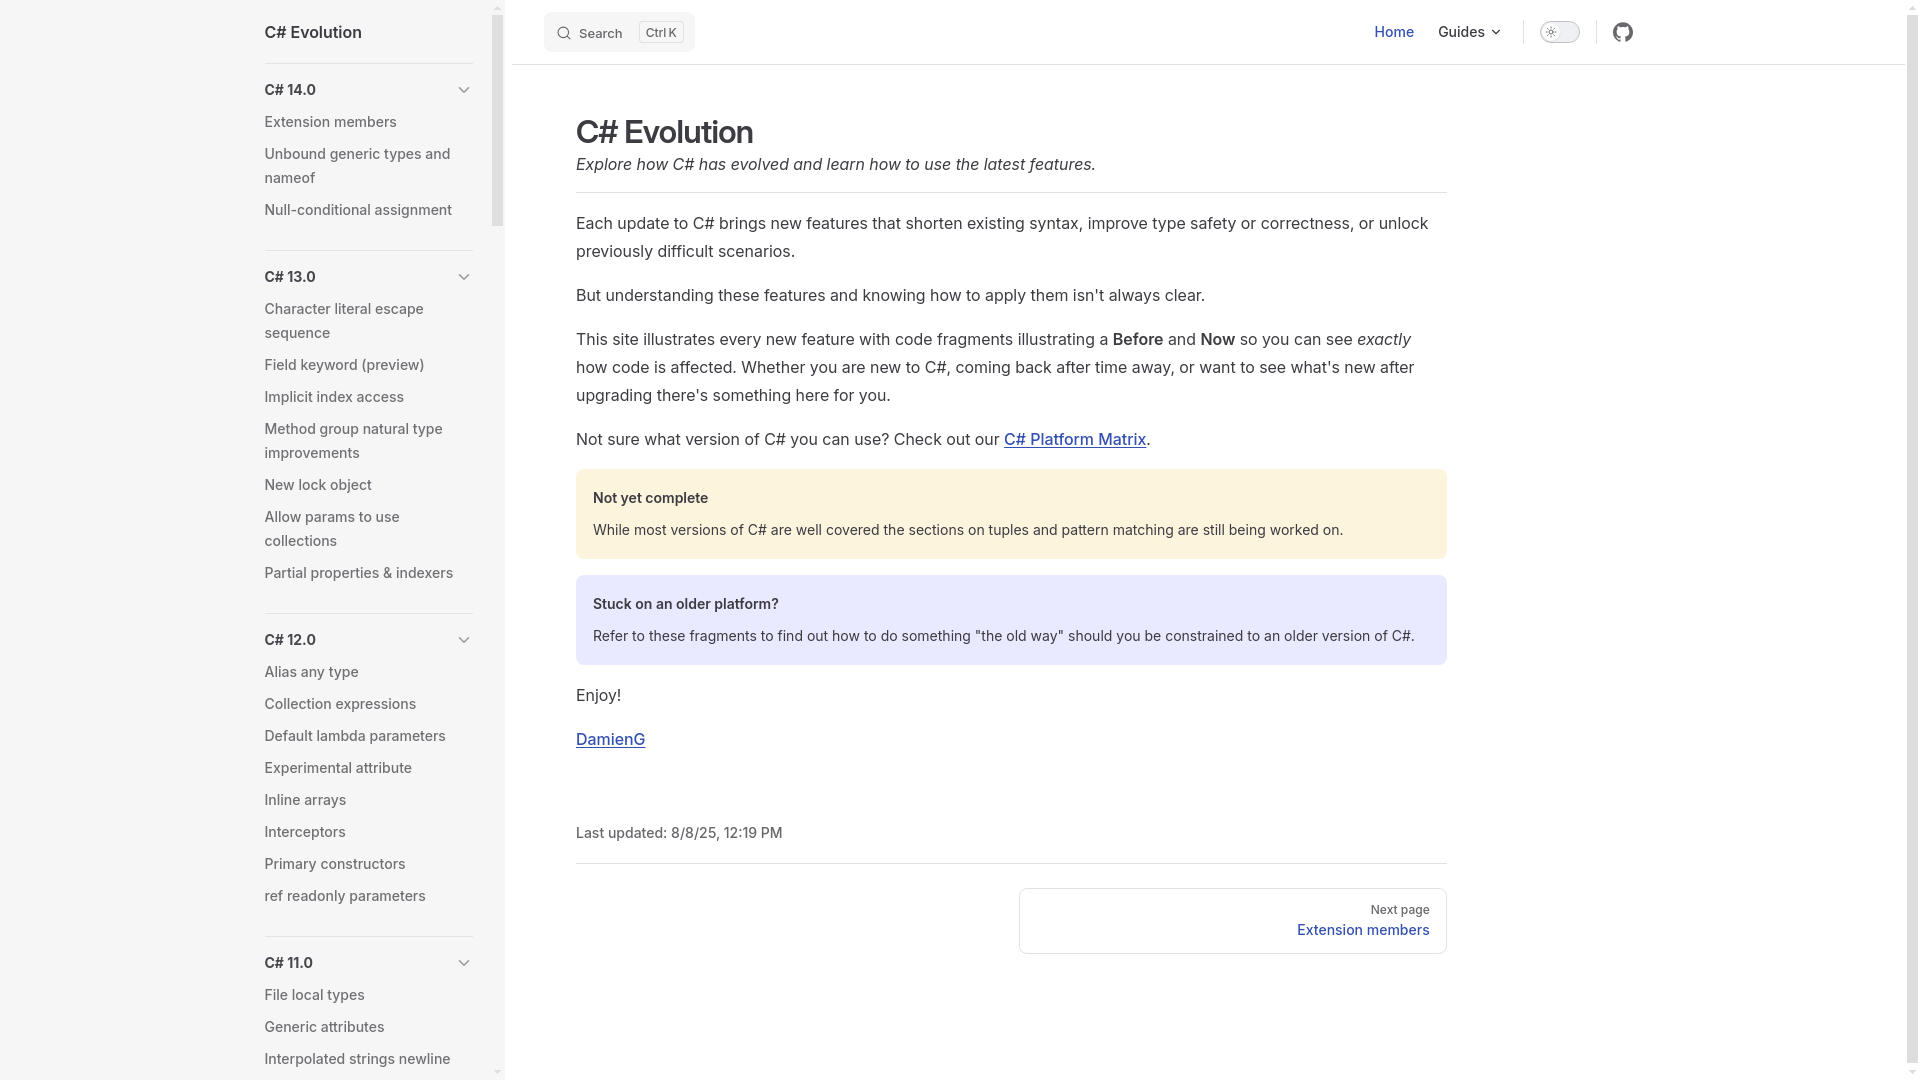The height and width of the screenshot is (1080, 1920).
Task: Collapse the C# 13.0 section chevron
Action: pyautogui.click(x=464, y=277)
